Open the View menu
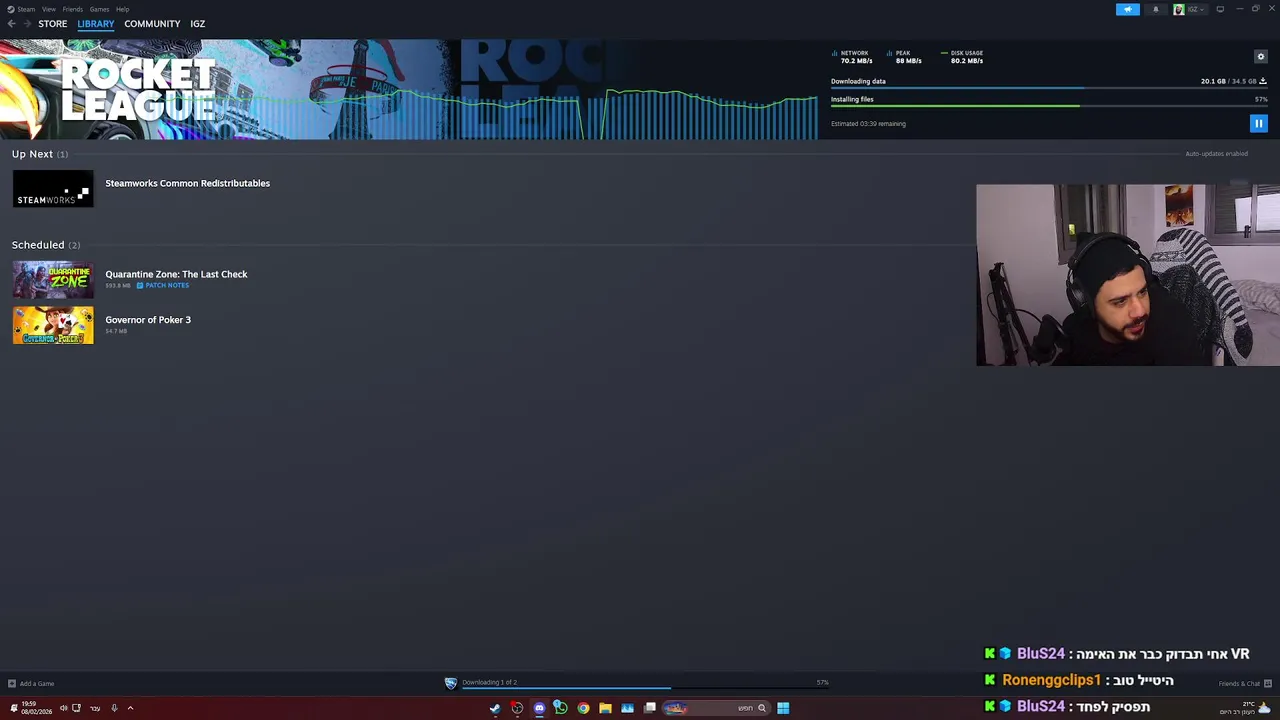Screen dimensions: 1280x720 click(49, 9)
